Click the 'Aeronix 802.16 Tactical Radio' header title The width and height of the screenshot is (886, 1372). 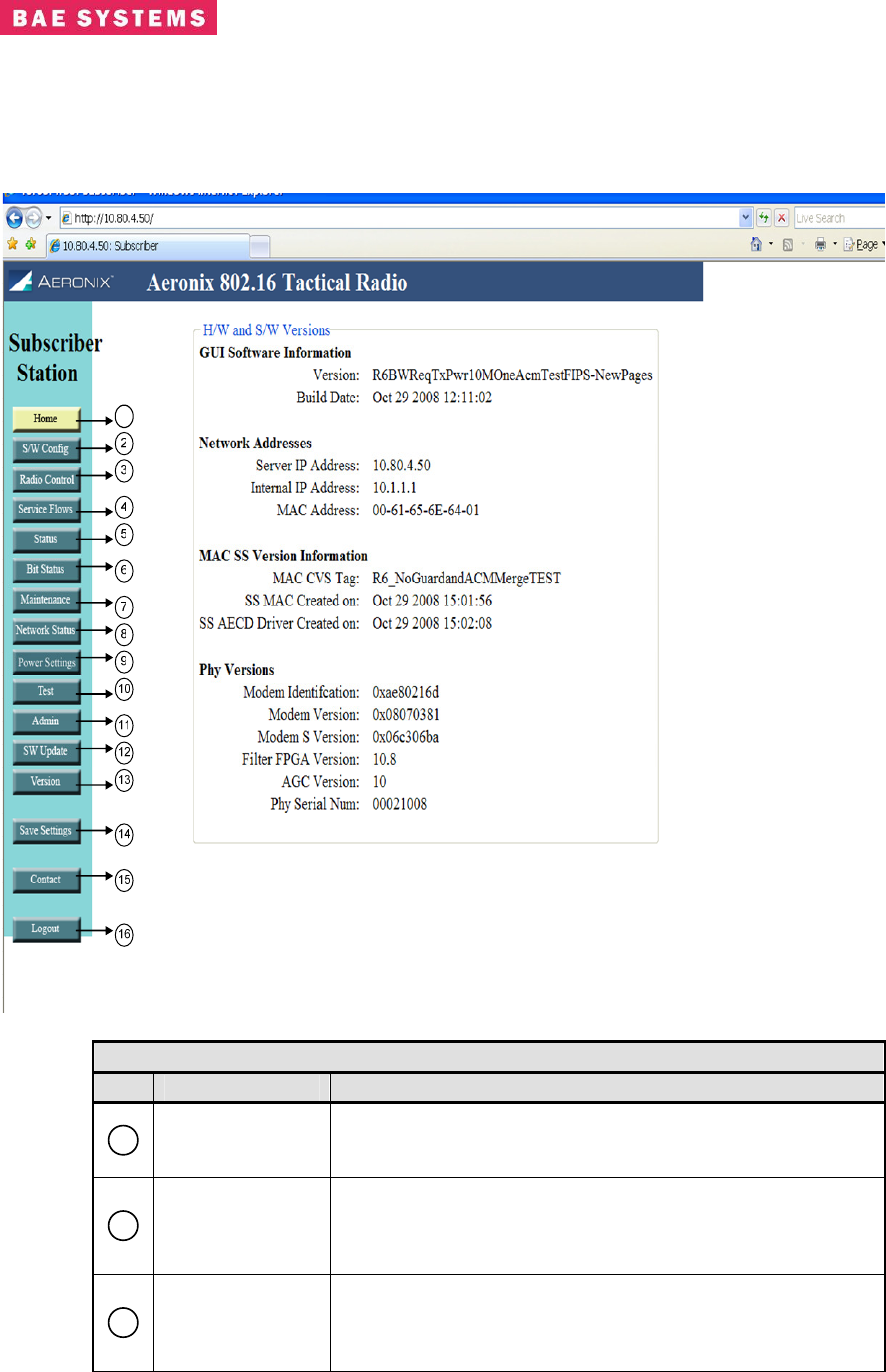point(277,283)
